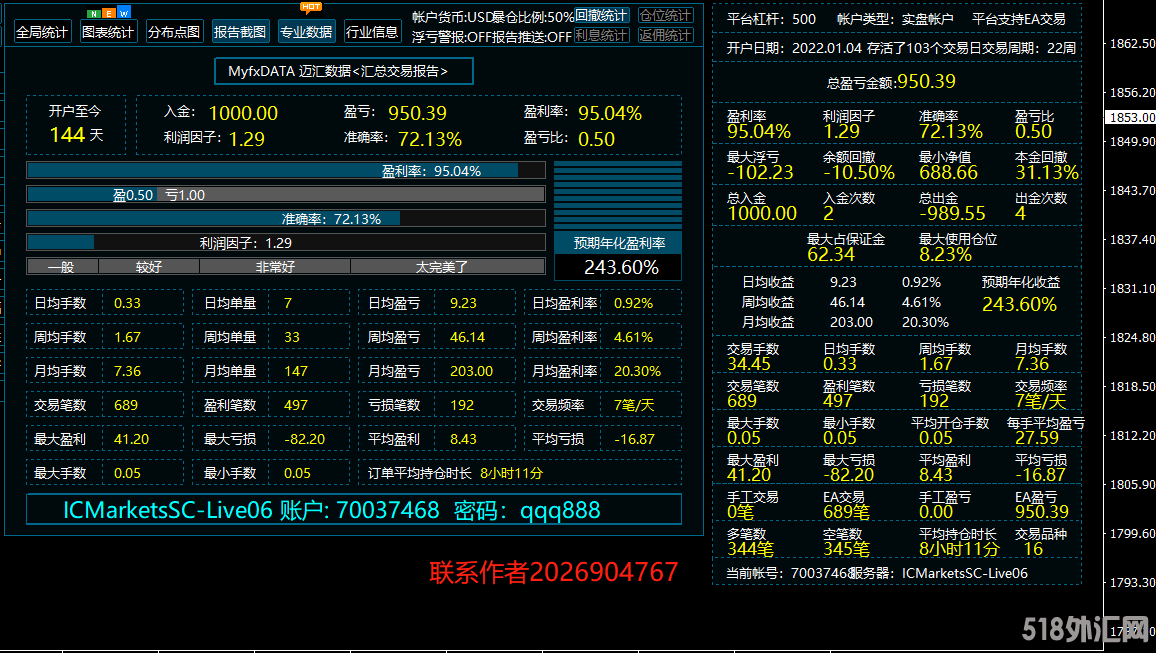Click the 周均盈亏 46.14 cell
The width and height of the screenshot is (1156, 653).
click(438, 337)
